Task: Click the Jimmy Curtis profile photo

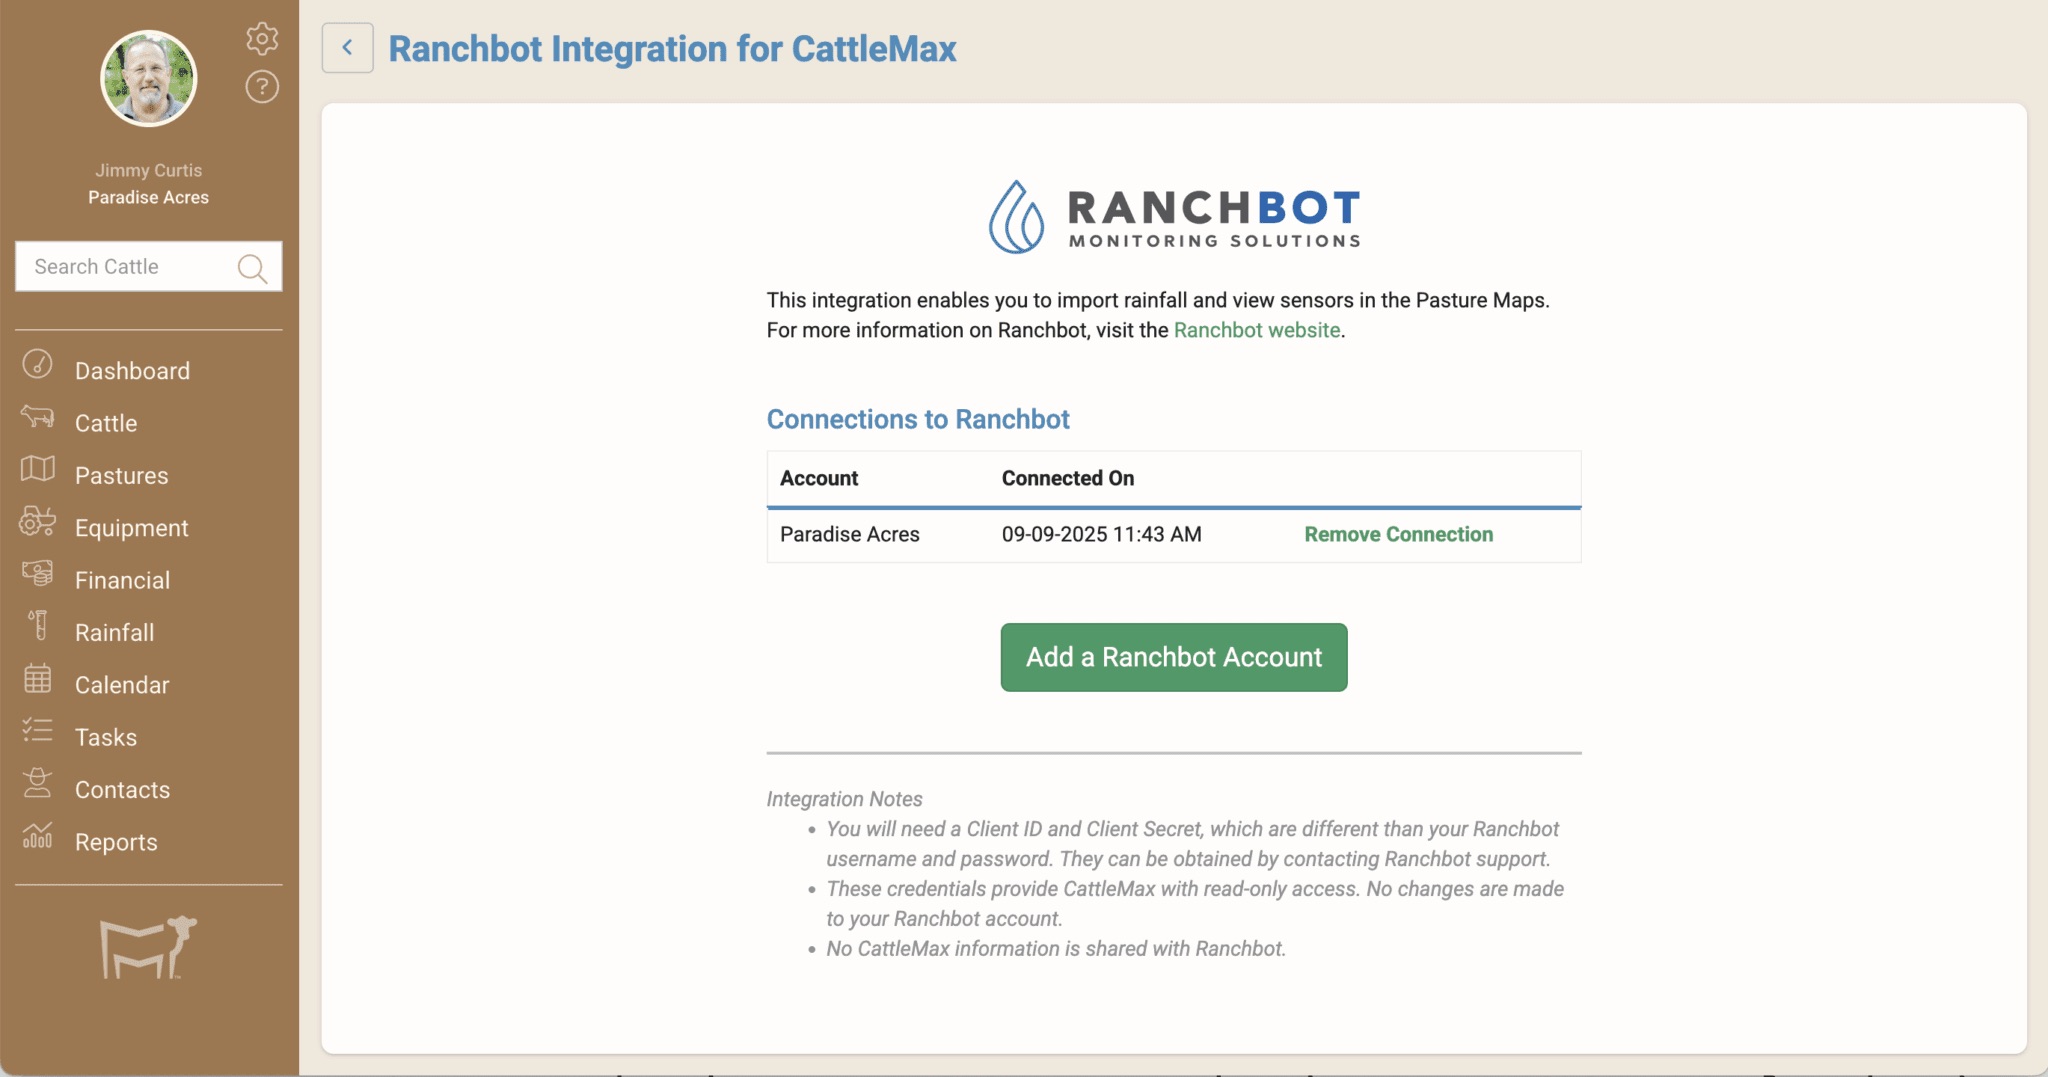Action: [149, 78]
